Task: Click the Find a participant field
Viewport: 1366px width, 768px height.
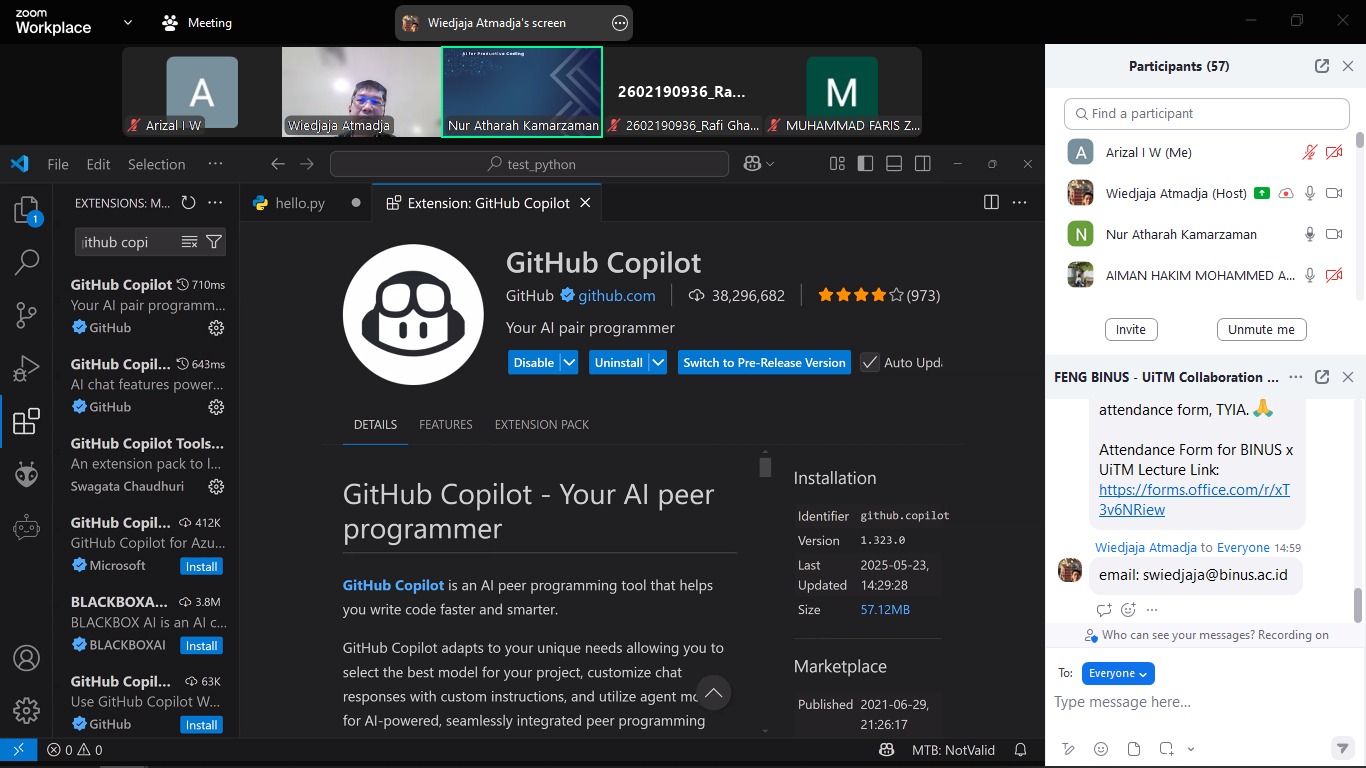Action: 1206,113
